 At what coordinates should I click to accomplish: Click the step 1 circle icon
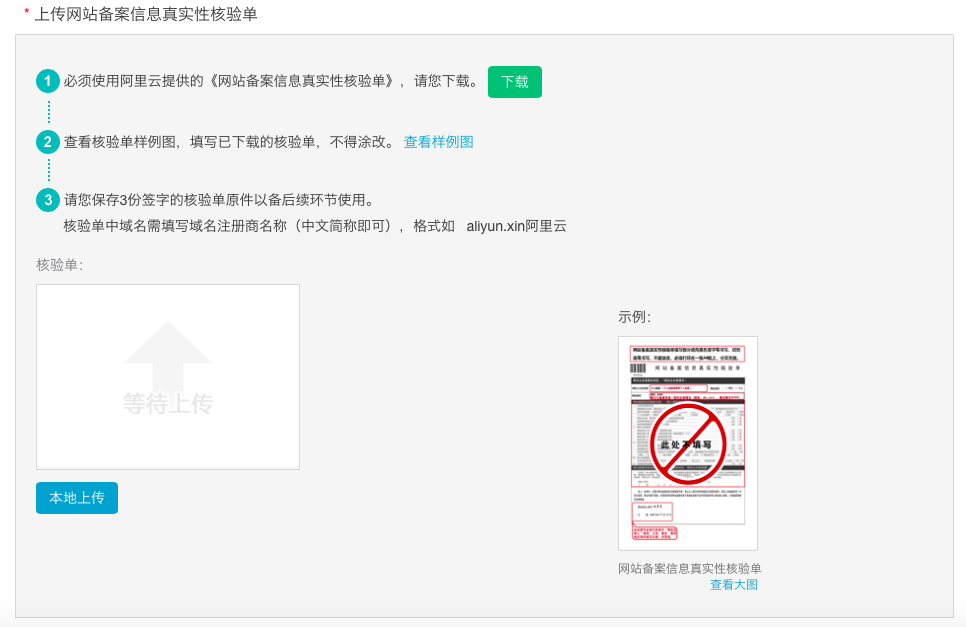pyautogui.click(x=47, y=81)
